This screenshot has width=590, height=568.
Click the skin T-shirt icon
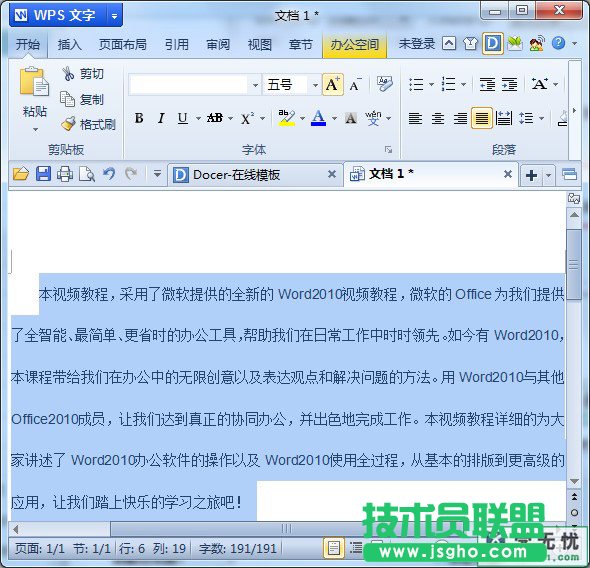tap(470, 44)
